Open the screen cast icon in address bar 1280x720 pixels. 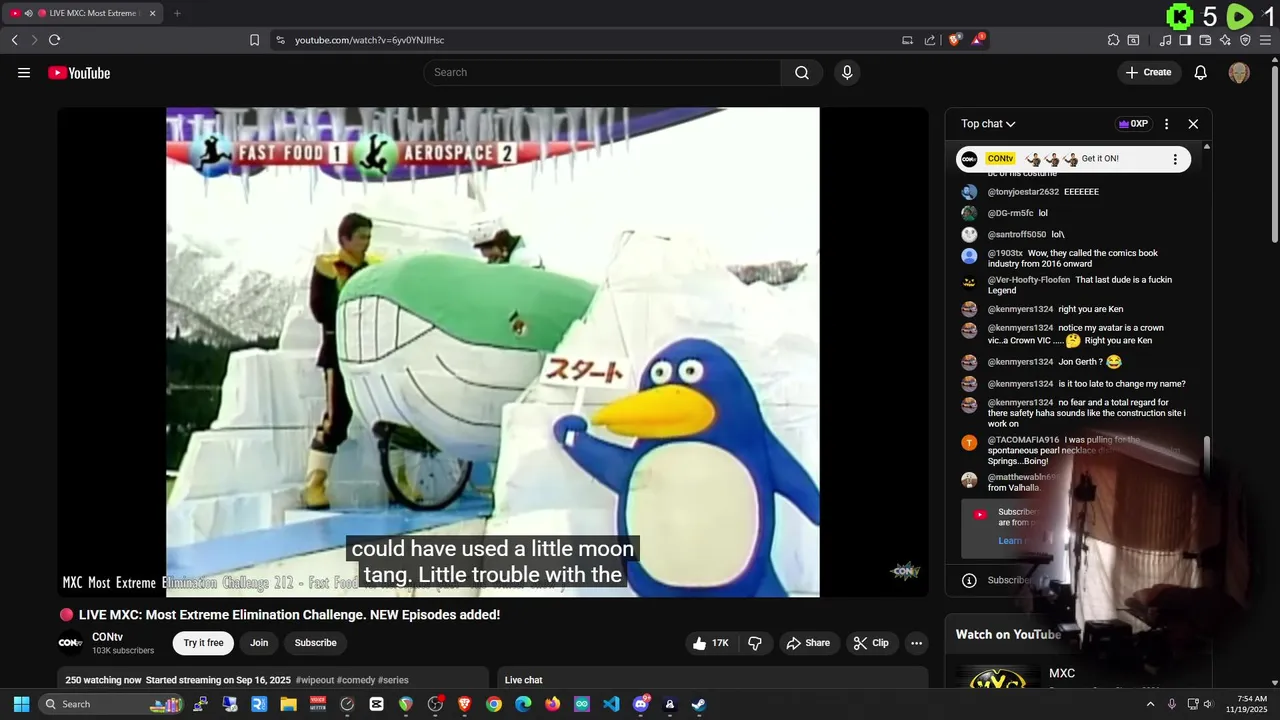click(907, 40)
